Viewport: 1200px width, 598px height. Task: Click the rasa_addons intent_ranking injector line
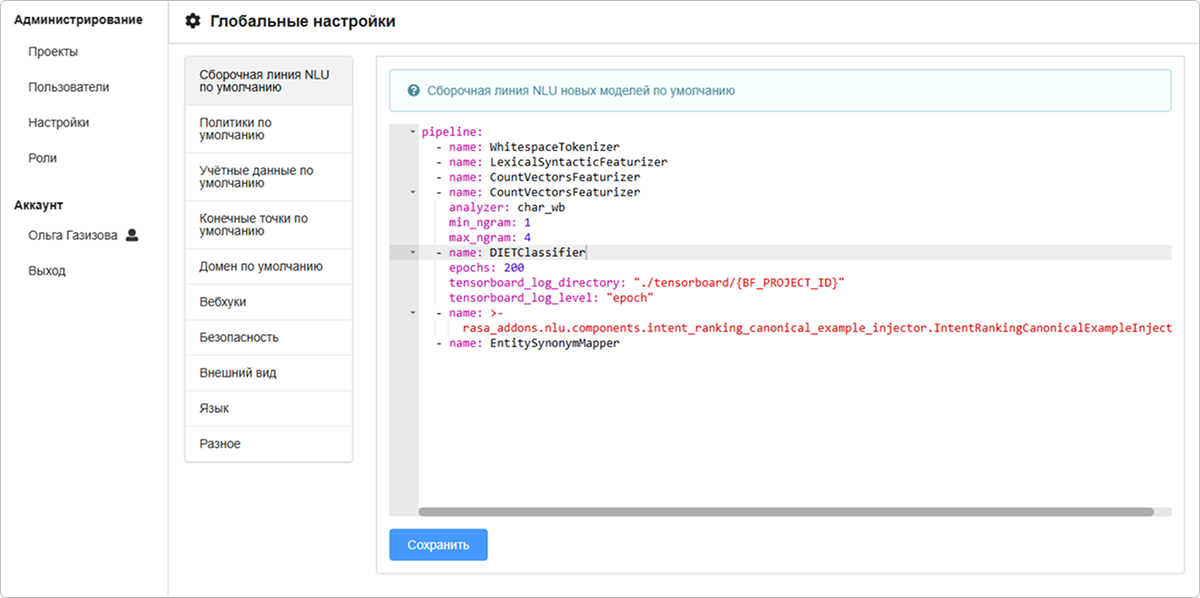coord(817,328)
